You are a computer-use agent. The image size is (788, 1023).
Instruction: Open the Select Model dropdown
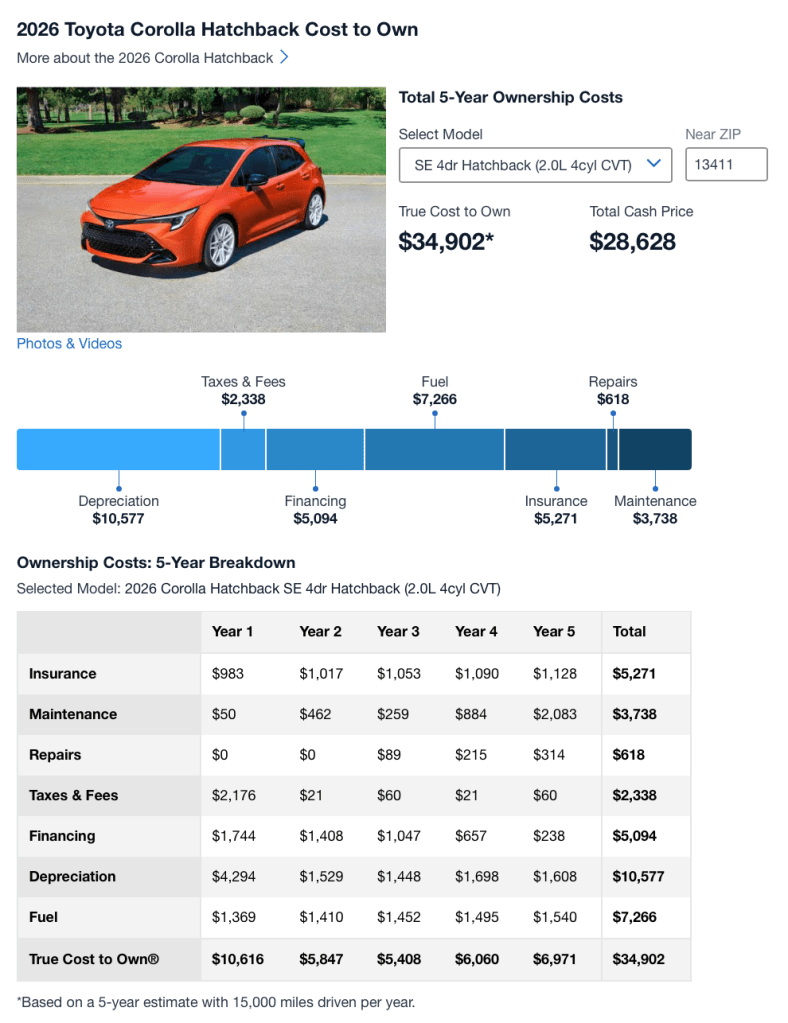click(x=535, y=165)
